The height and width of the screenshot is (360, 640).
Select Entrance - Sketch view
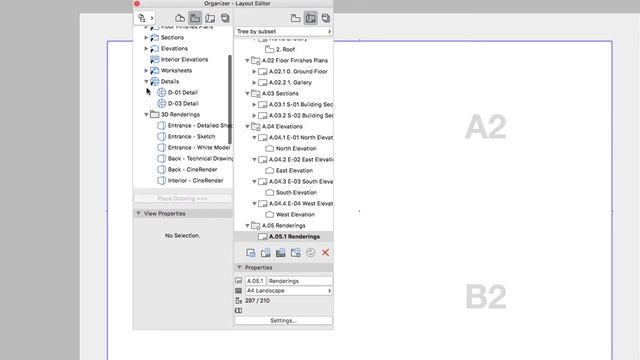[x=191, y=137]
